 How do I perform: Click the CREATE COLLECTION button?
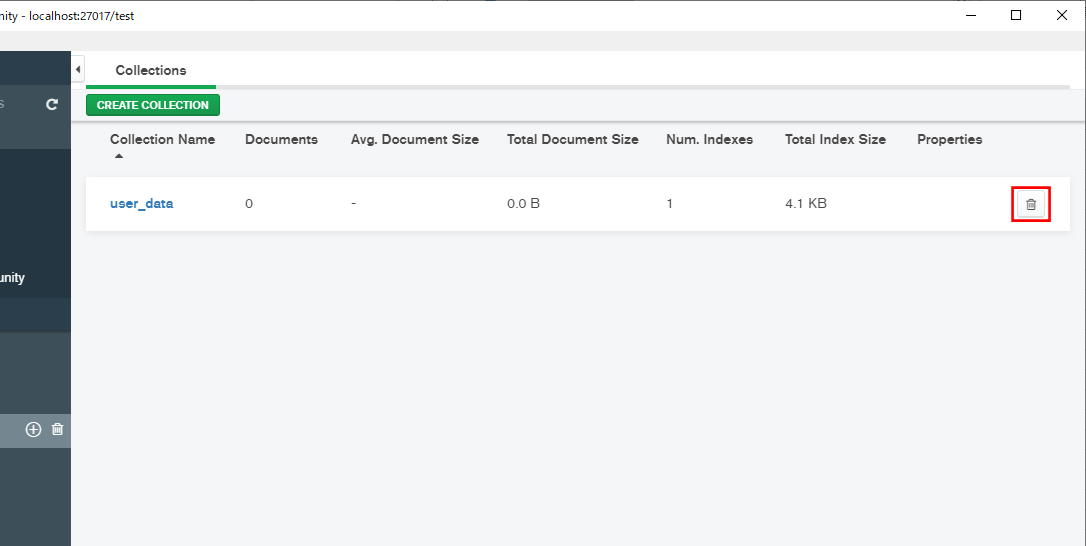(152, 105)
